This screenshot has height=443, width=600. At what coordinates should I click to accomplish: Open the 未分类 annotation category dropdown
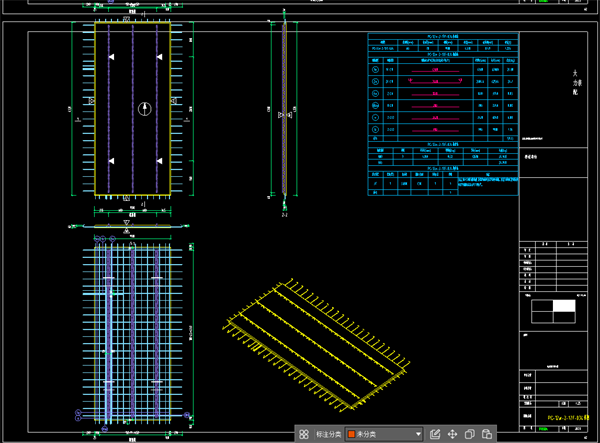click(384, 434)
